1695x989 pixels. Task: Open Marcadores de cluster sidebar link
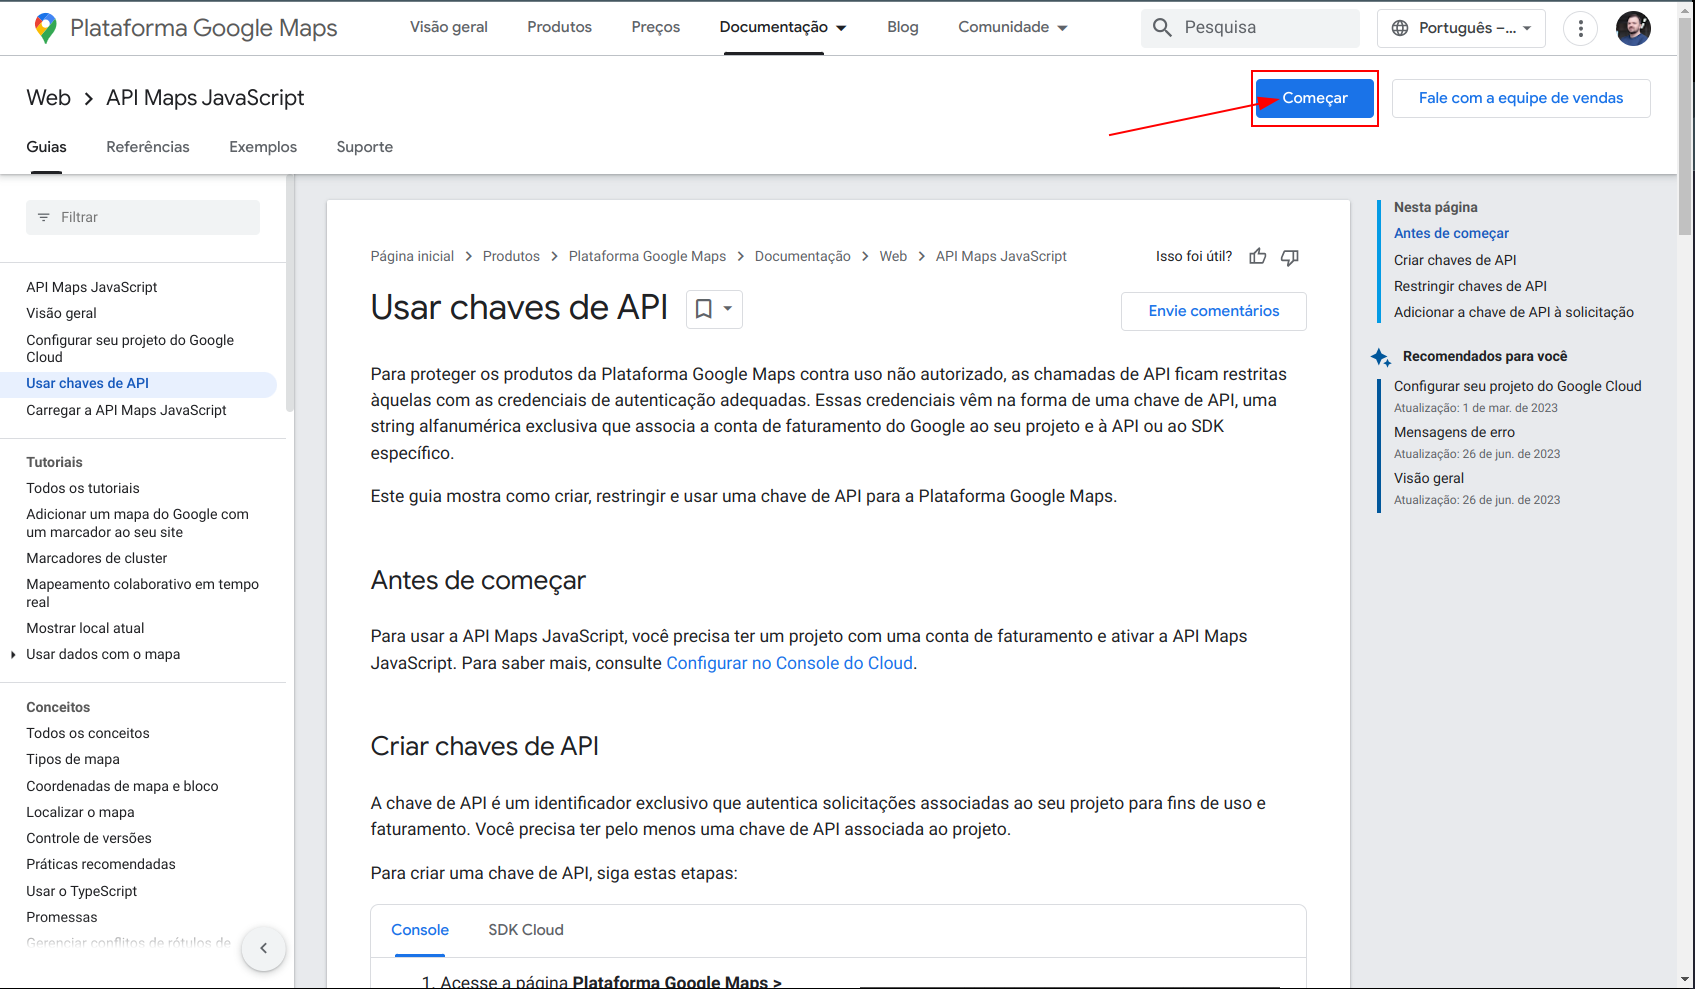(97, 559)
